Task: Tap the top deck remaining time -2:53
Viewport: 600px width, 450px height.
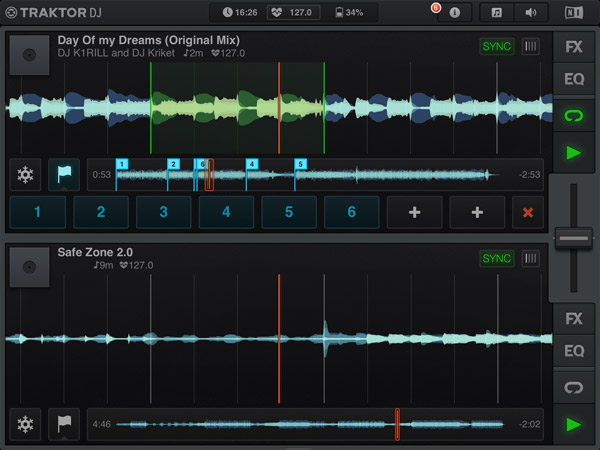Action: coord(530,175)
